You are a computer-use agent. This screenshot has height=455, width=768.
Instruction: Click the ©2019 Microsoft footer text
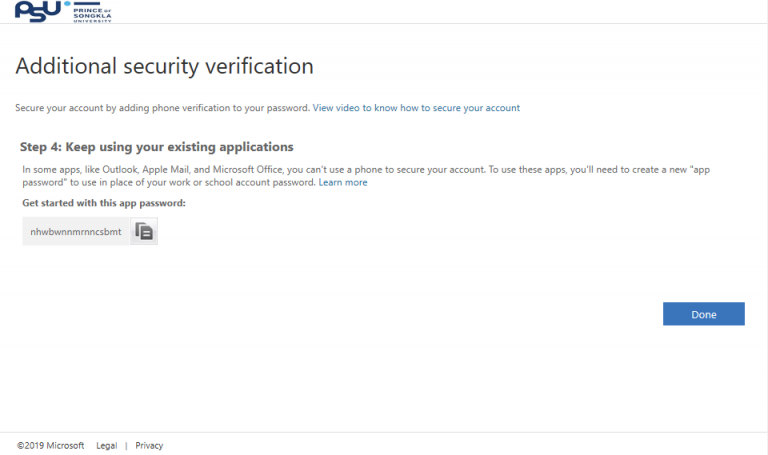(50, 445)
